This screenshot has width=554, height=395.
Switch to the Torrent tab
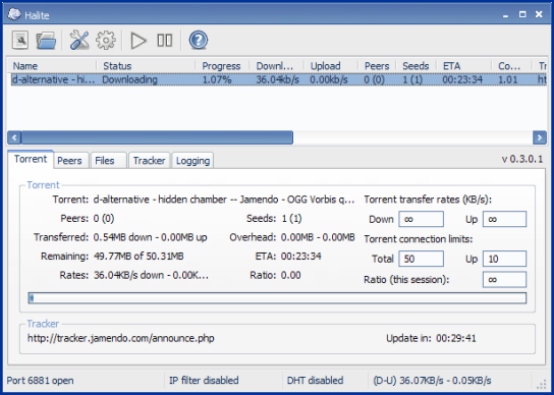coord(30,159)
